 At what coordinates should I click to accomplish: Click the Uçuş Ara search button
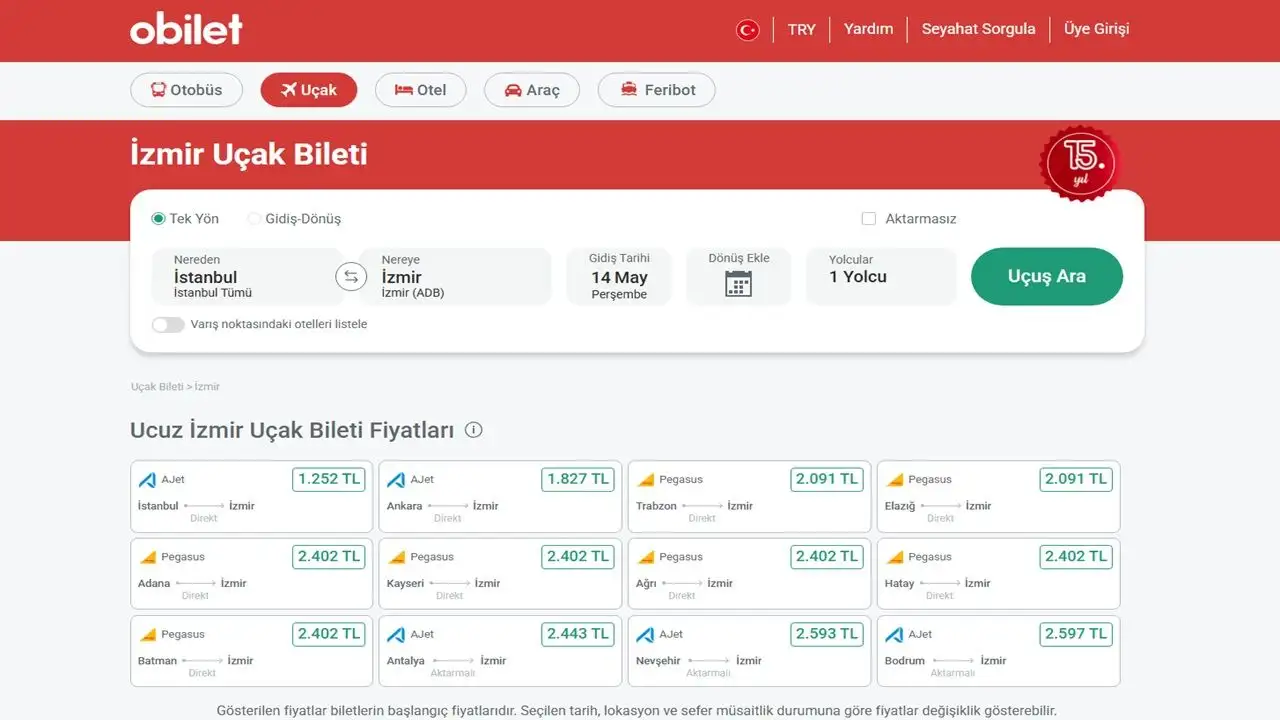[x=1047, y=277]
